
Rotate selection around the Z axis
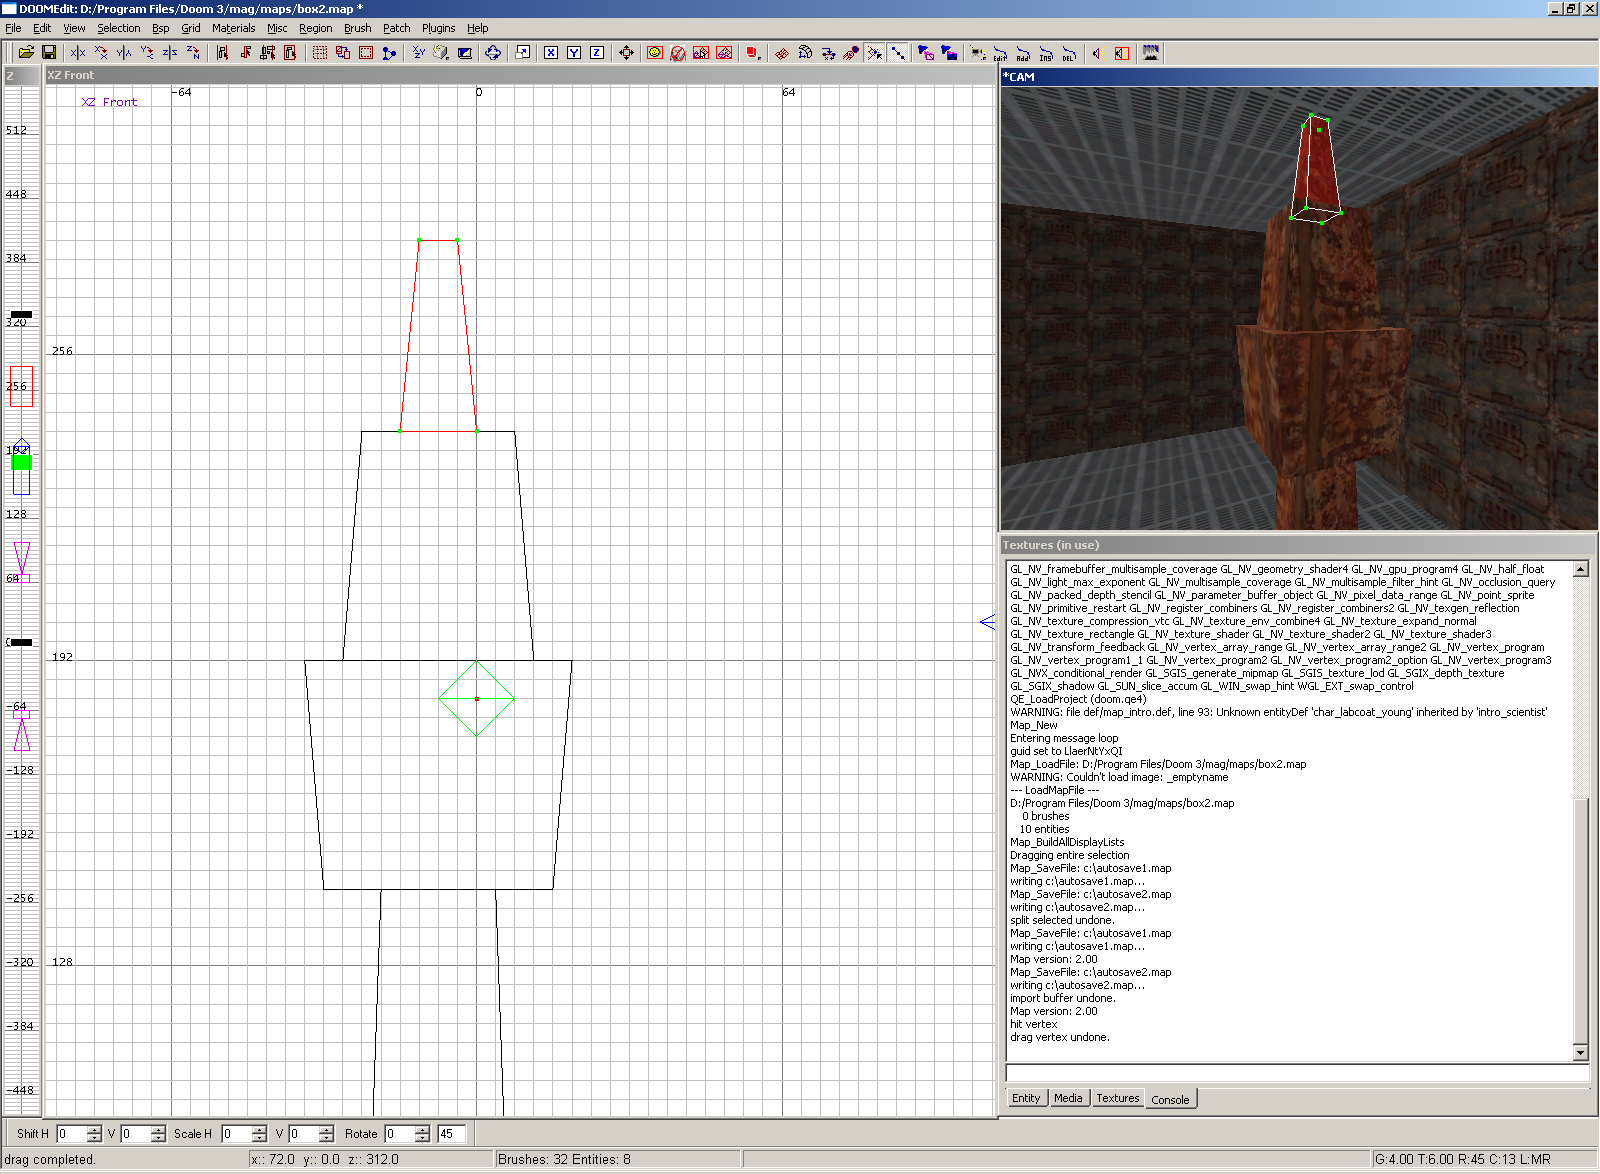coord(193,53)
